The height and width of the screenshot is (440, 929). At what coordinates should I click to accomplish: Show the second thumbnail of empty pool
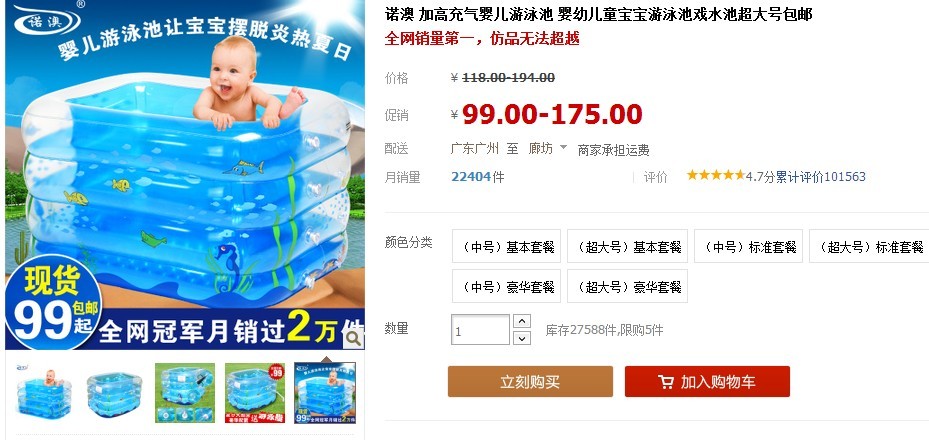point(114,393)
